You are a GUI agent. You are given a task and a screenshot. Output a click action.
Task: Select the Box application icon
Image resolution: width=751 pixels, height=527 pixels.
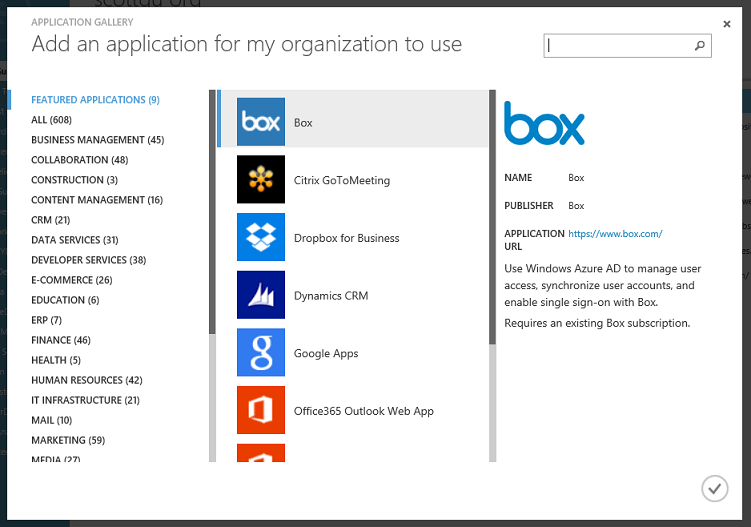260,122
